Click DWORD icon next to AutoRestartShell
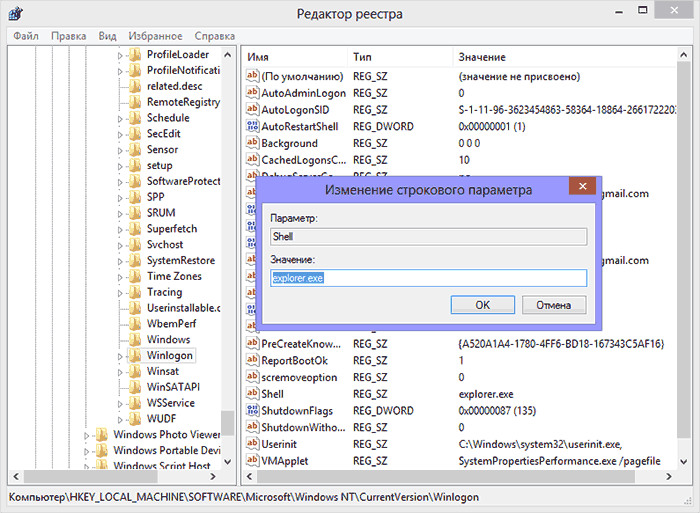 pyautogui.click(x=252, y=126)
